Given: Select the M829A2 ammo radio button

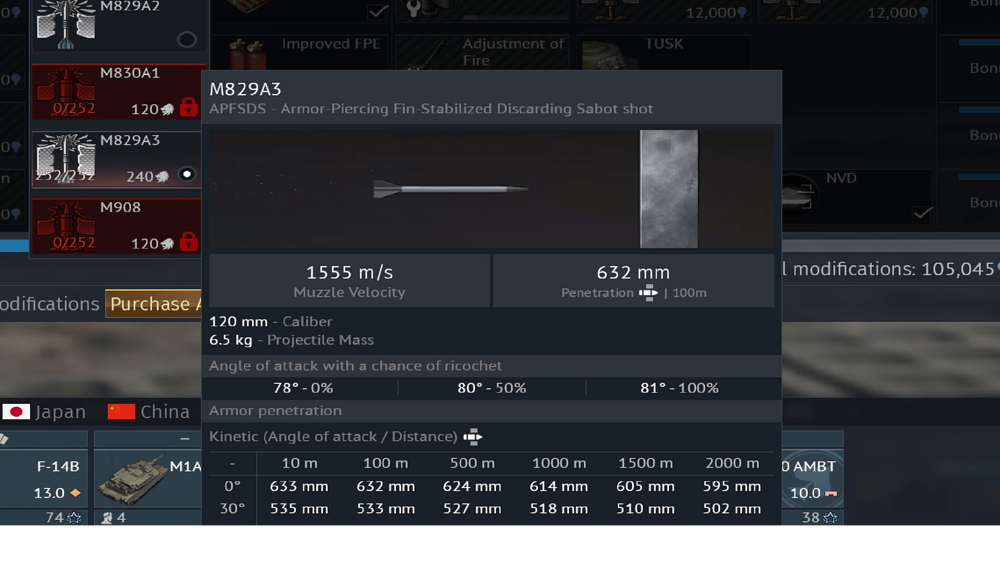Looking at the screenshot, I should pyautogui.click(x=187, y=40).
